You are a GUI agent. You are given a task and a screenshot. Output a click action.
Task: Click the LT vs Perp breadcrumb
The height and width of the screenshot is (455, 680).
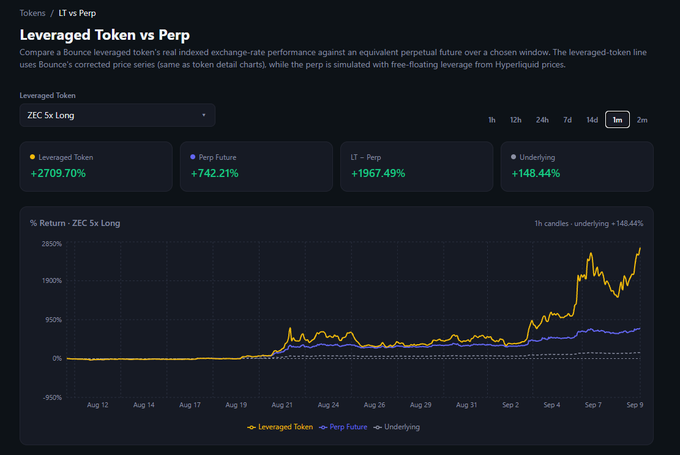tap(77, 13)
